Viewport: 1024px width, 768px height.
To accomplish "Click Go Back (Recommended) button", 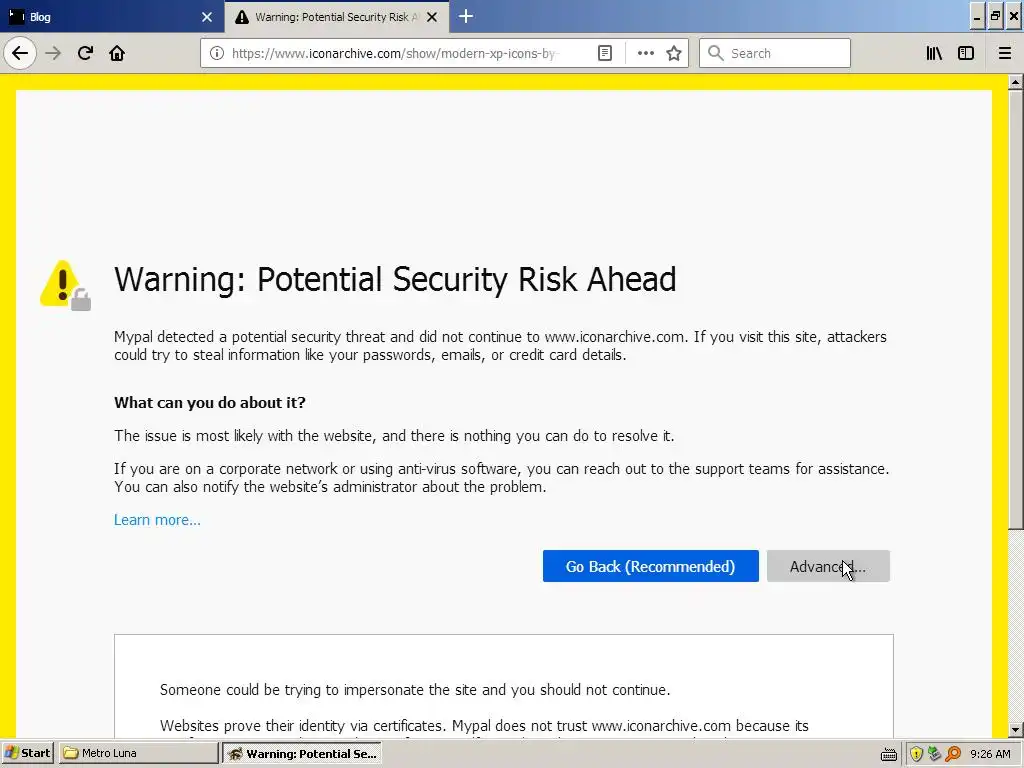I will pos(650,566).
